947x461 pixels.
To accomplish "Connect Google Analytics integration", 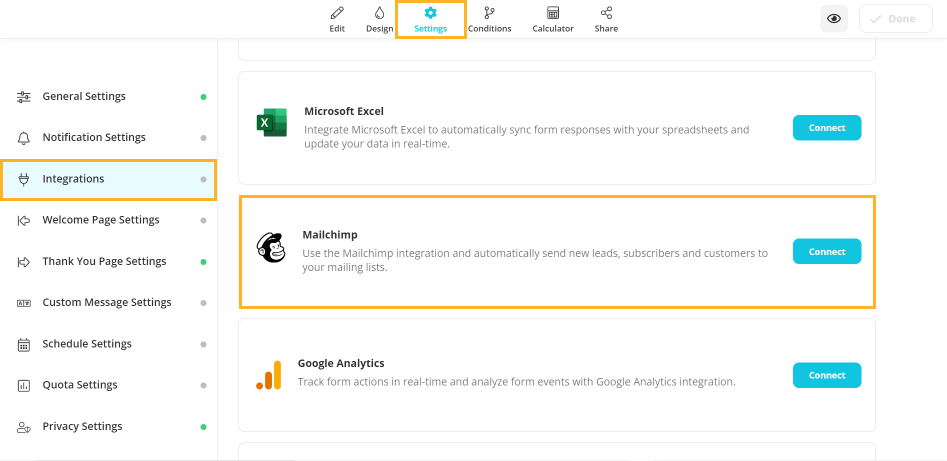I will point(826,375).
